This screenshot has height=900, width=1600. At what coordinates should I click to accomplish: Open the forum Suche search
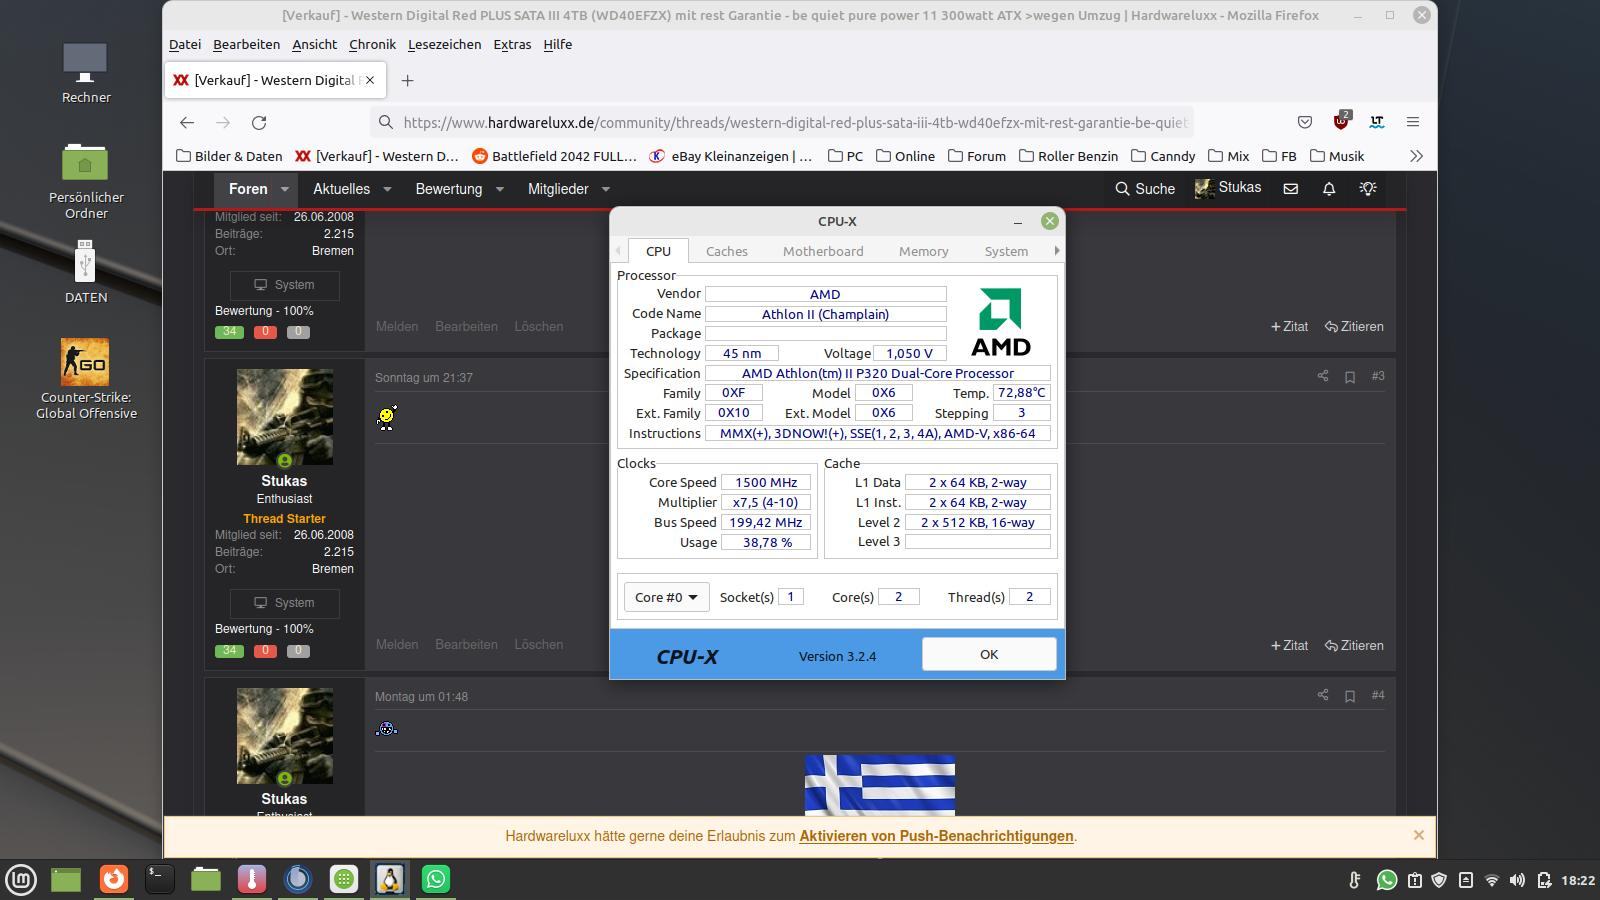click(x=1145, y=188)
